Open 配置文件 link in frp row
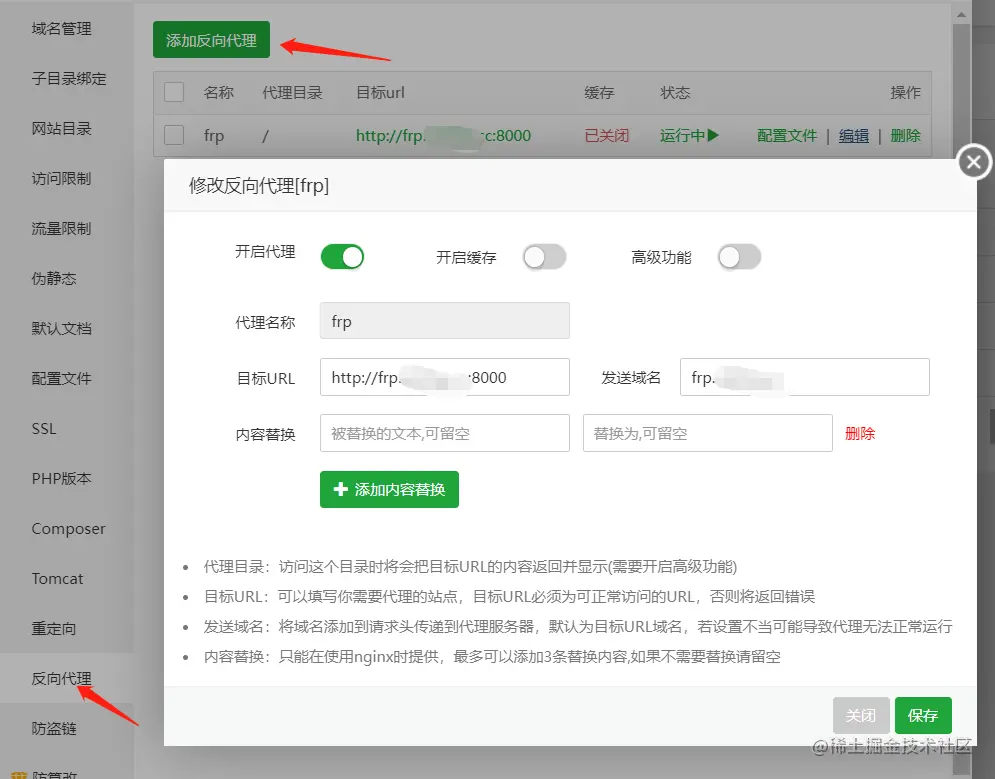Screen dimensions: 995x779 [x=787, y=135]
